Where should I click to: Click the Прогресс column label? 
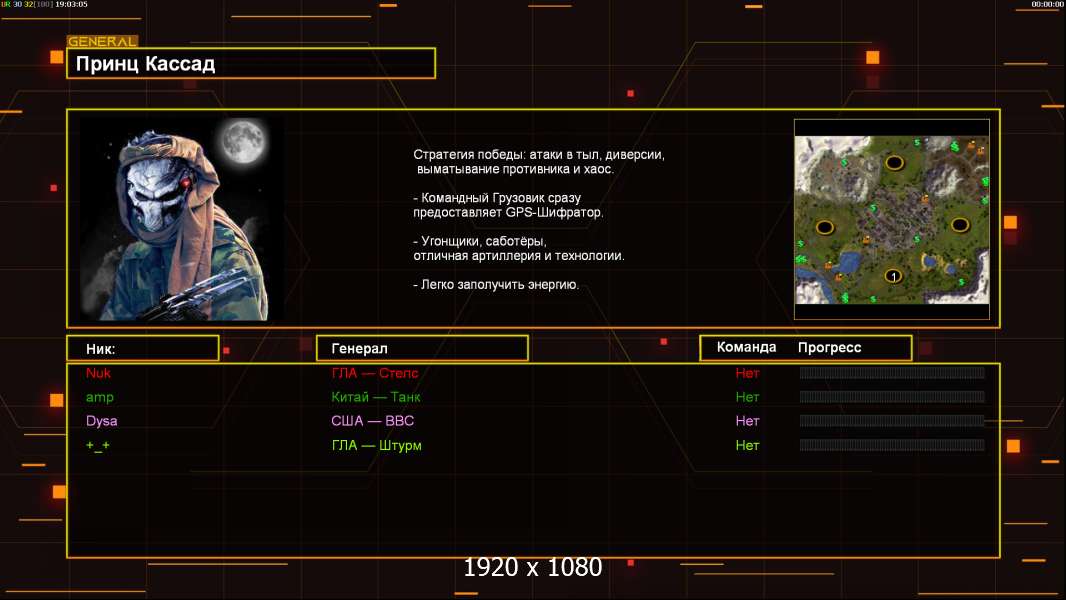tap(829, 347)
